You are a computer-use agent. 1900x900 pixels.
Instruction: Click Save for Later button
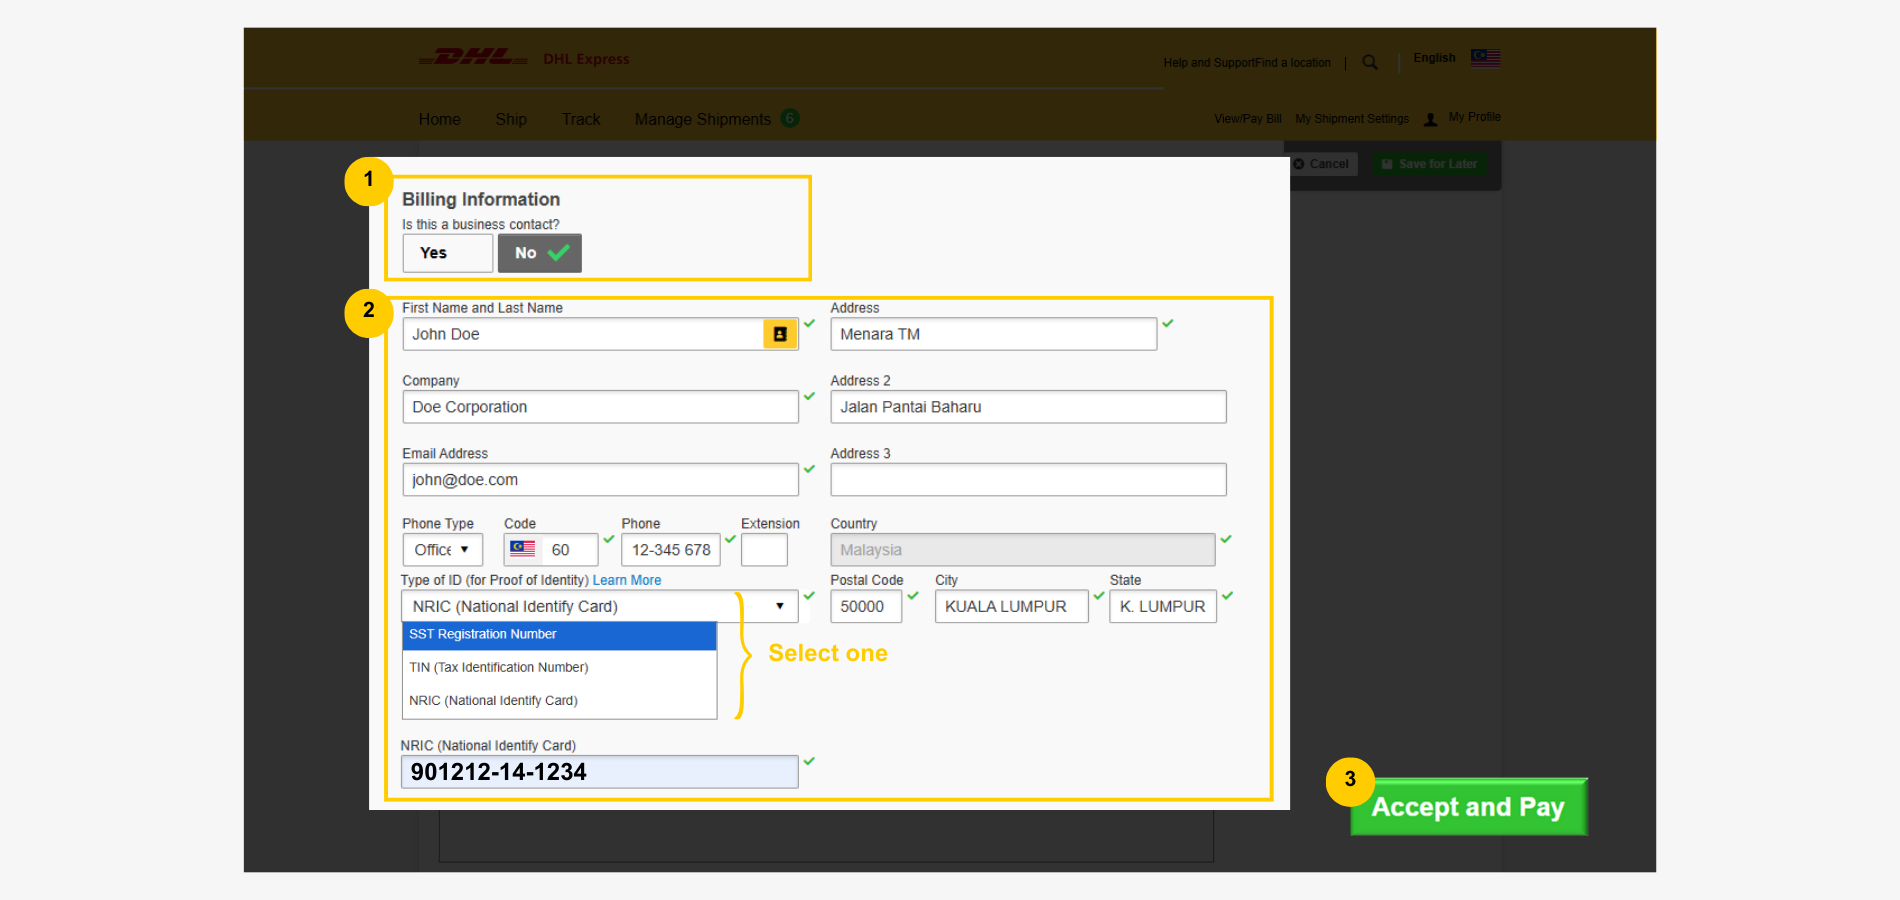coord(1429,164)
